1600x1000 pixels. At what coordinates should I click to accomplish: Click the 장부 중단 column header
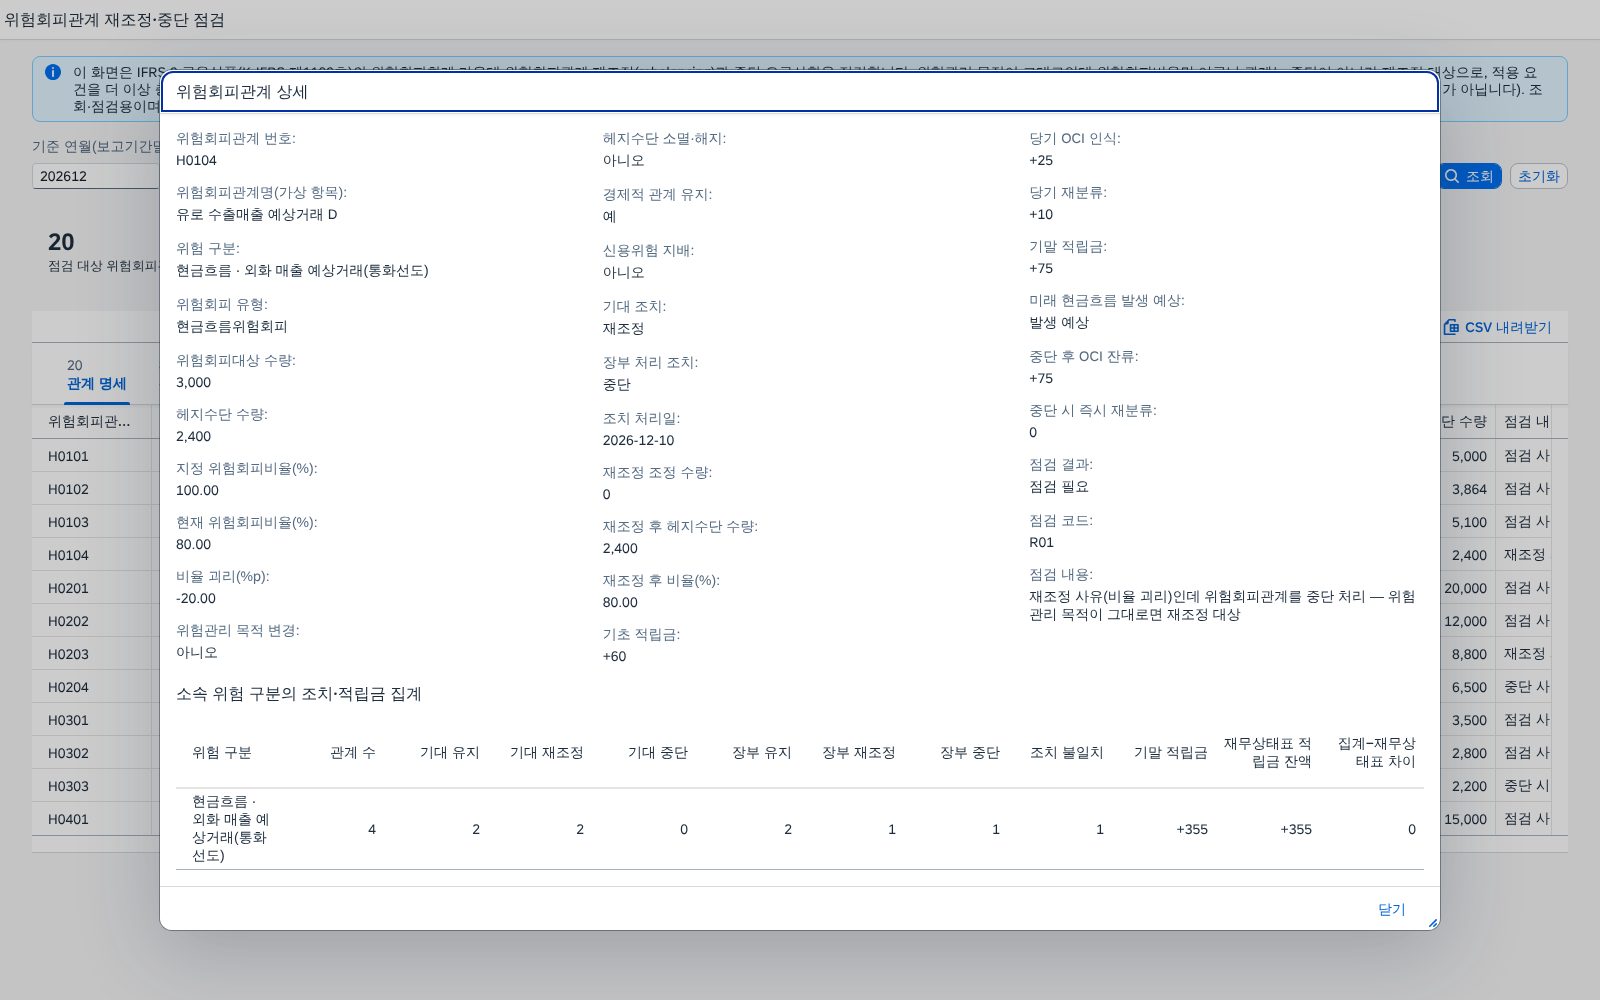969,753
